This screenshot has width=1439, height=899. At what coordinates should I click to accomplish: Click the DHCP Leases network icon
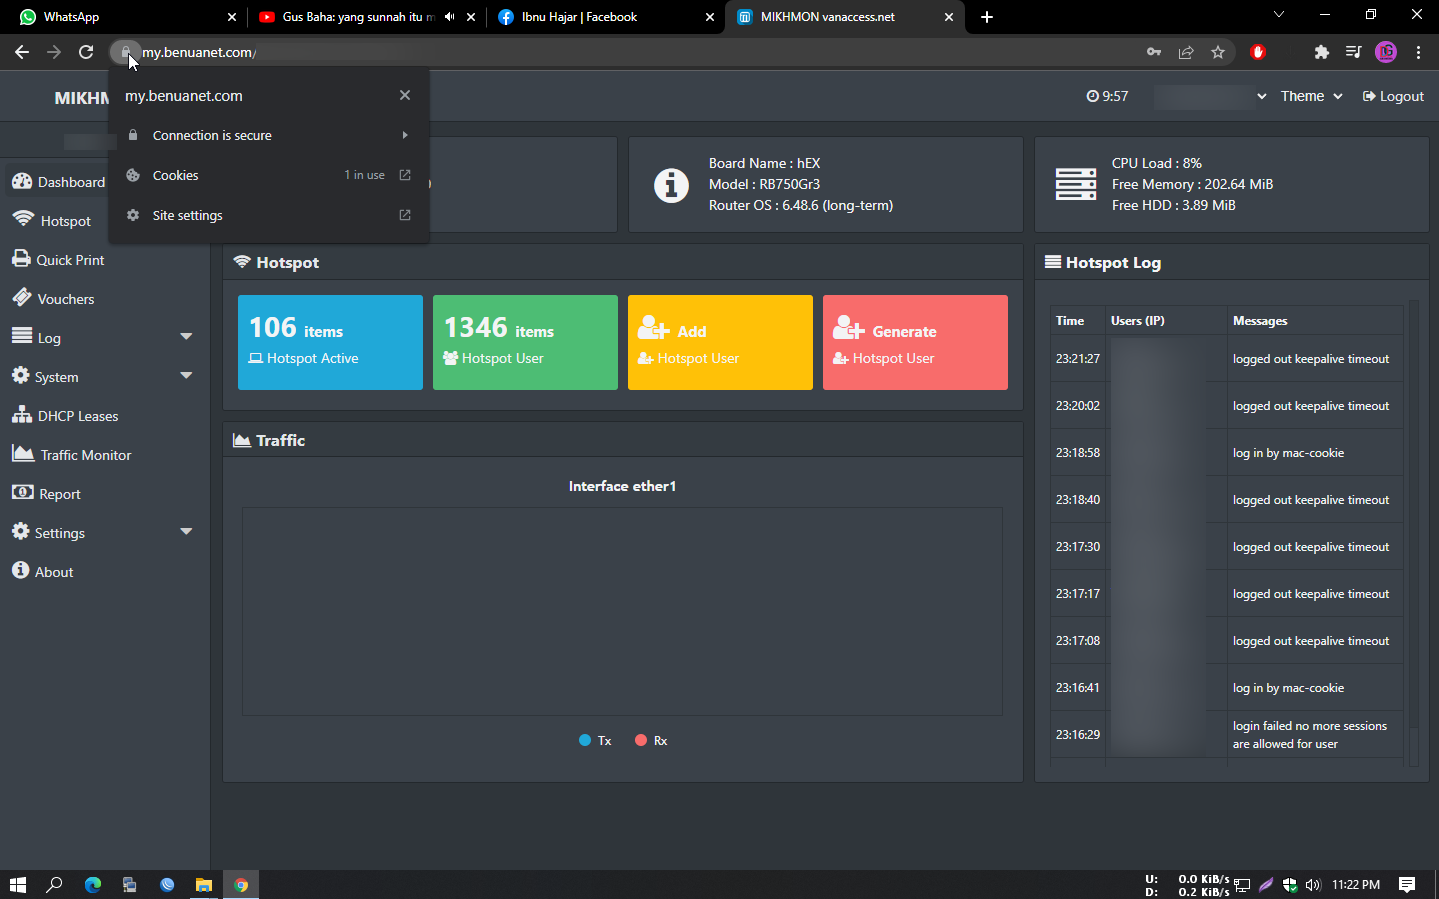point(22,415)
